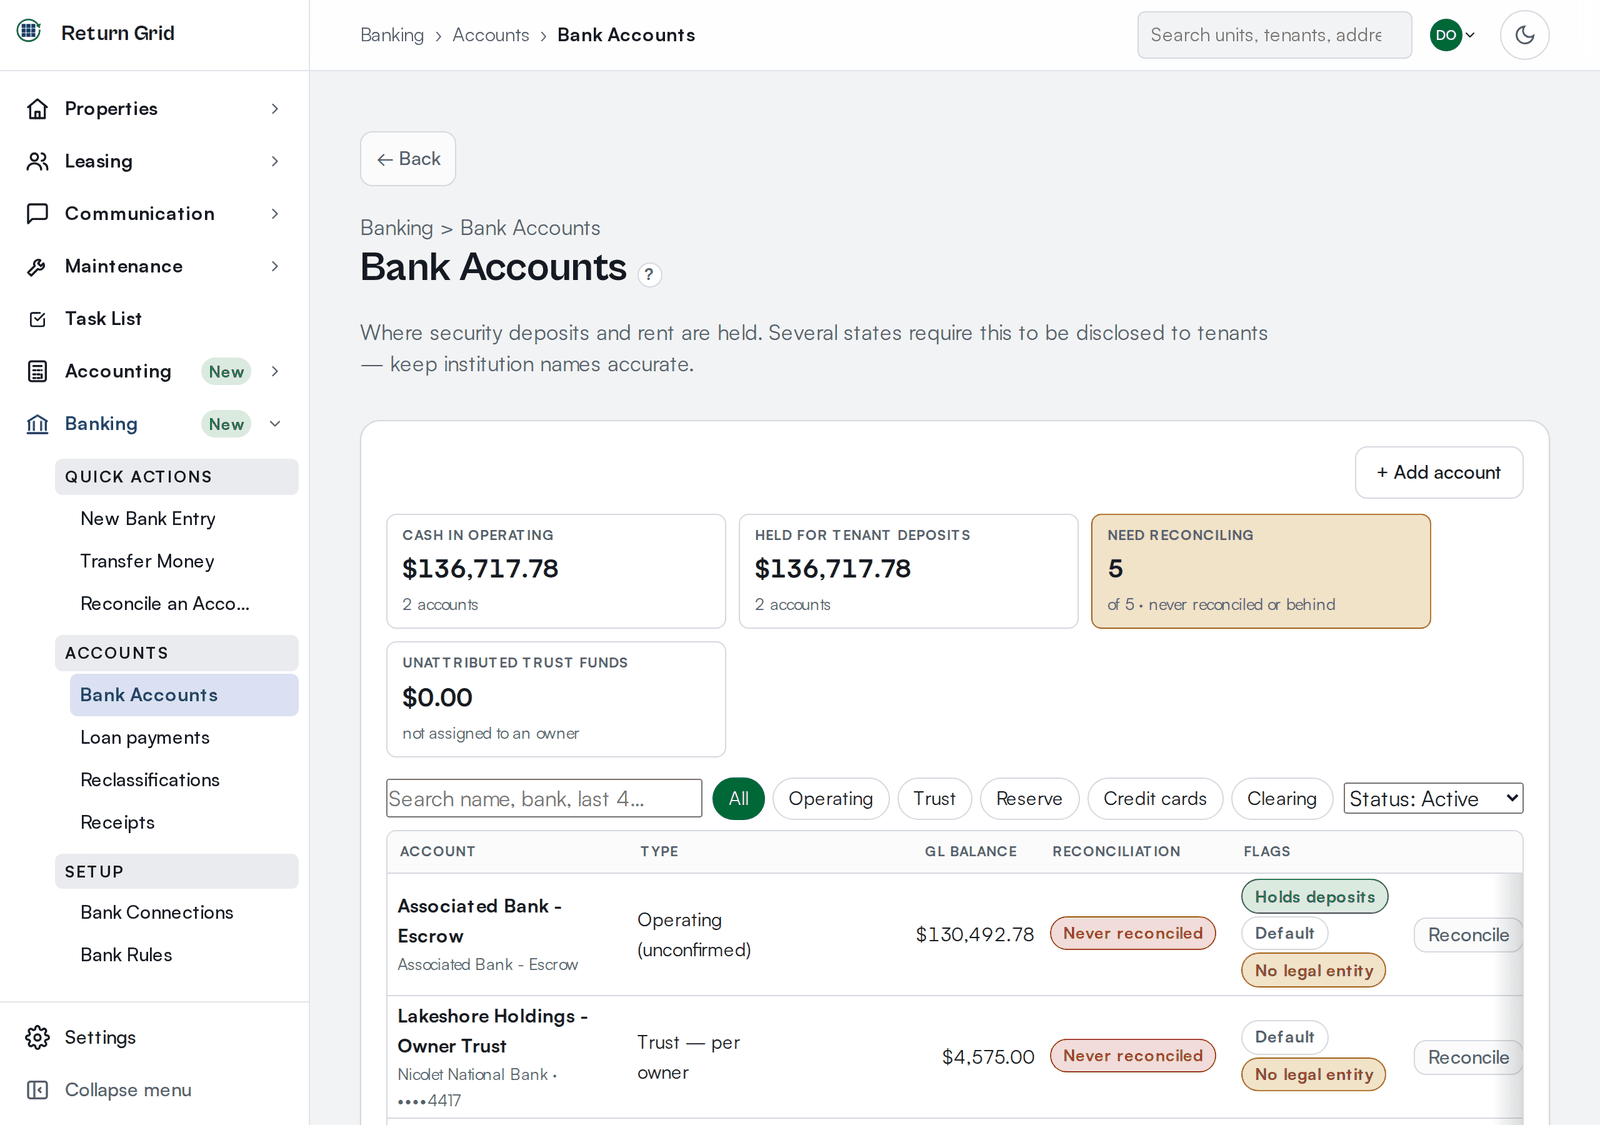This screenshot has width=1600, height=1125.
Task: Click the Leasing people icon
Action: [38, 161]
